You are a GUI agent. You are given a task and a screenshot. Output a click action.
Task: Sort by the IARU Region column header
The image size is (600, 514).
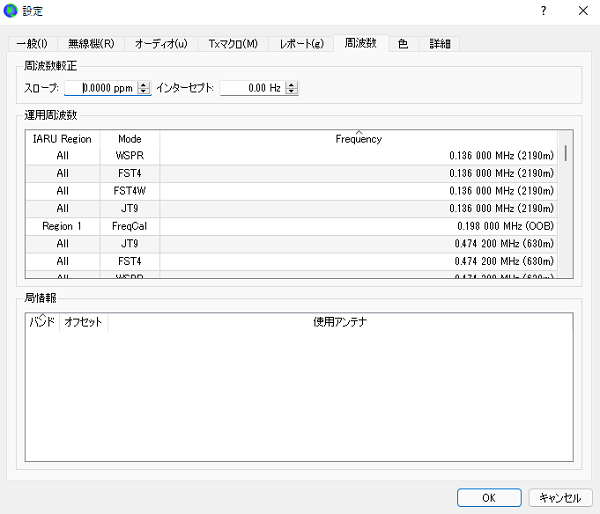(62, 139)
